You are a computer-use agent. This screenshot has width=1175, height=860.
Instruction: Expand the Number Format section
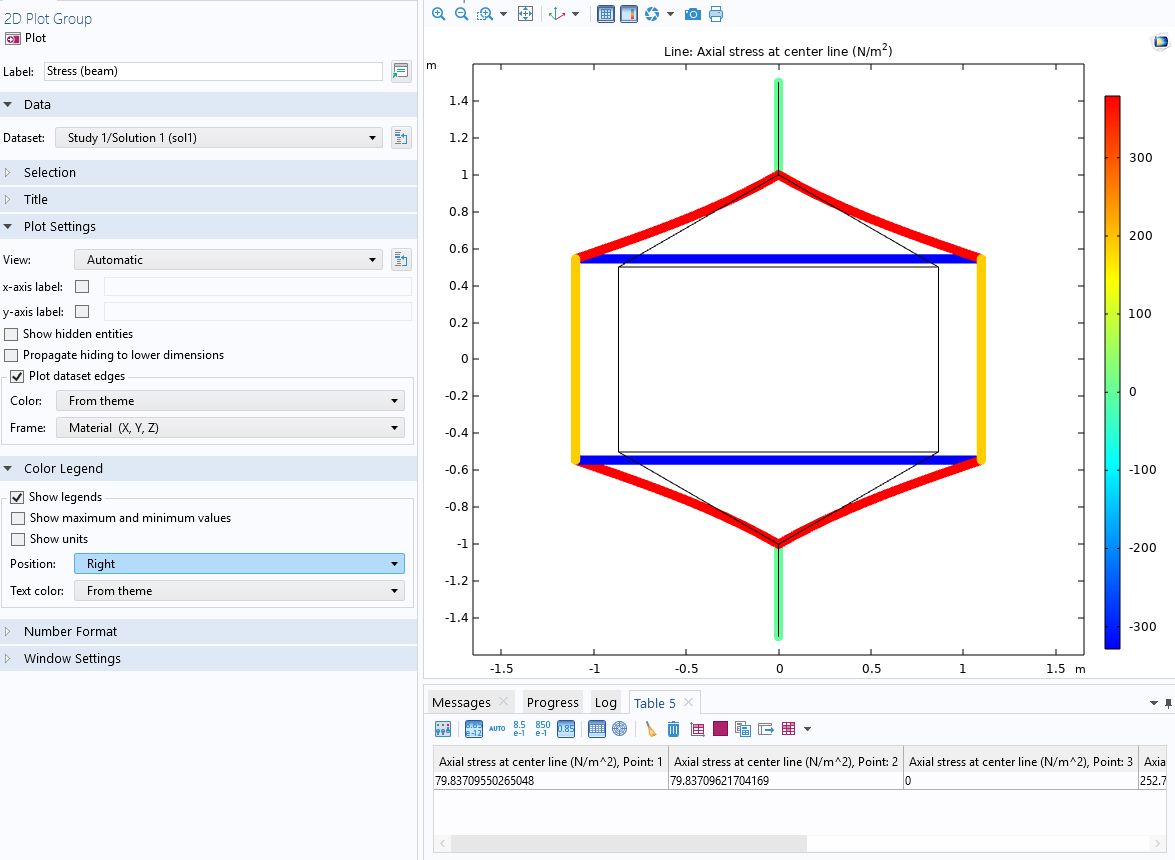tap(70, 632)
